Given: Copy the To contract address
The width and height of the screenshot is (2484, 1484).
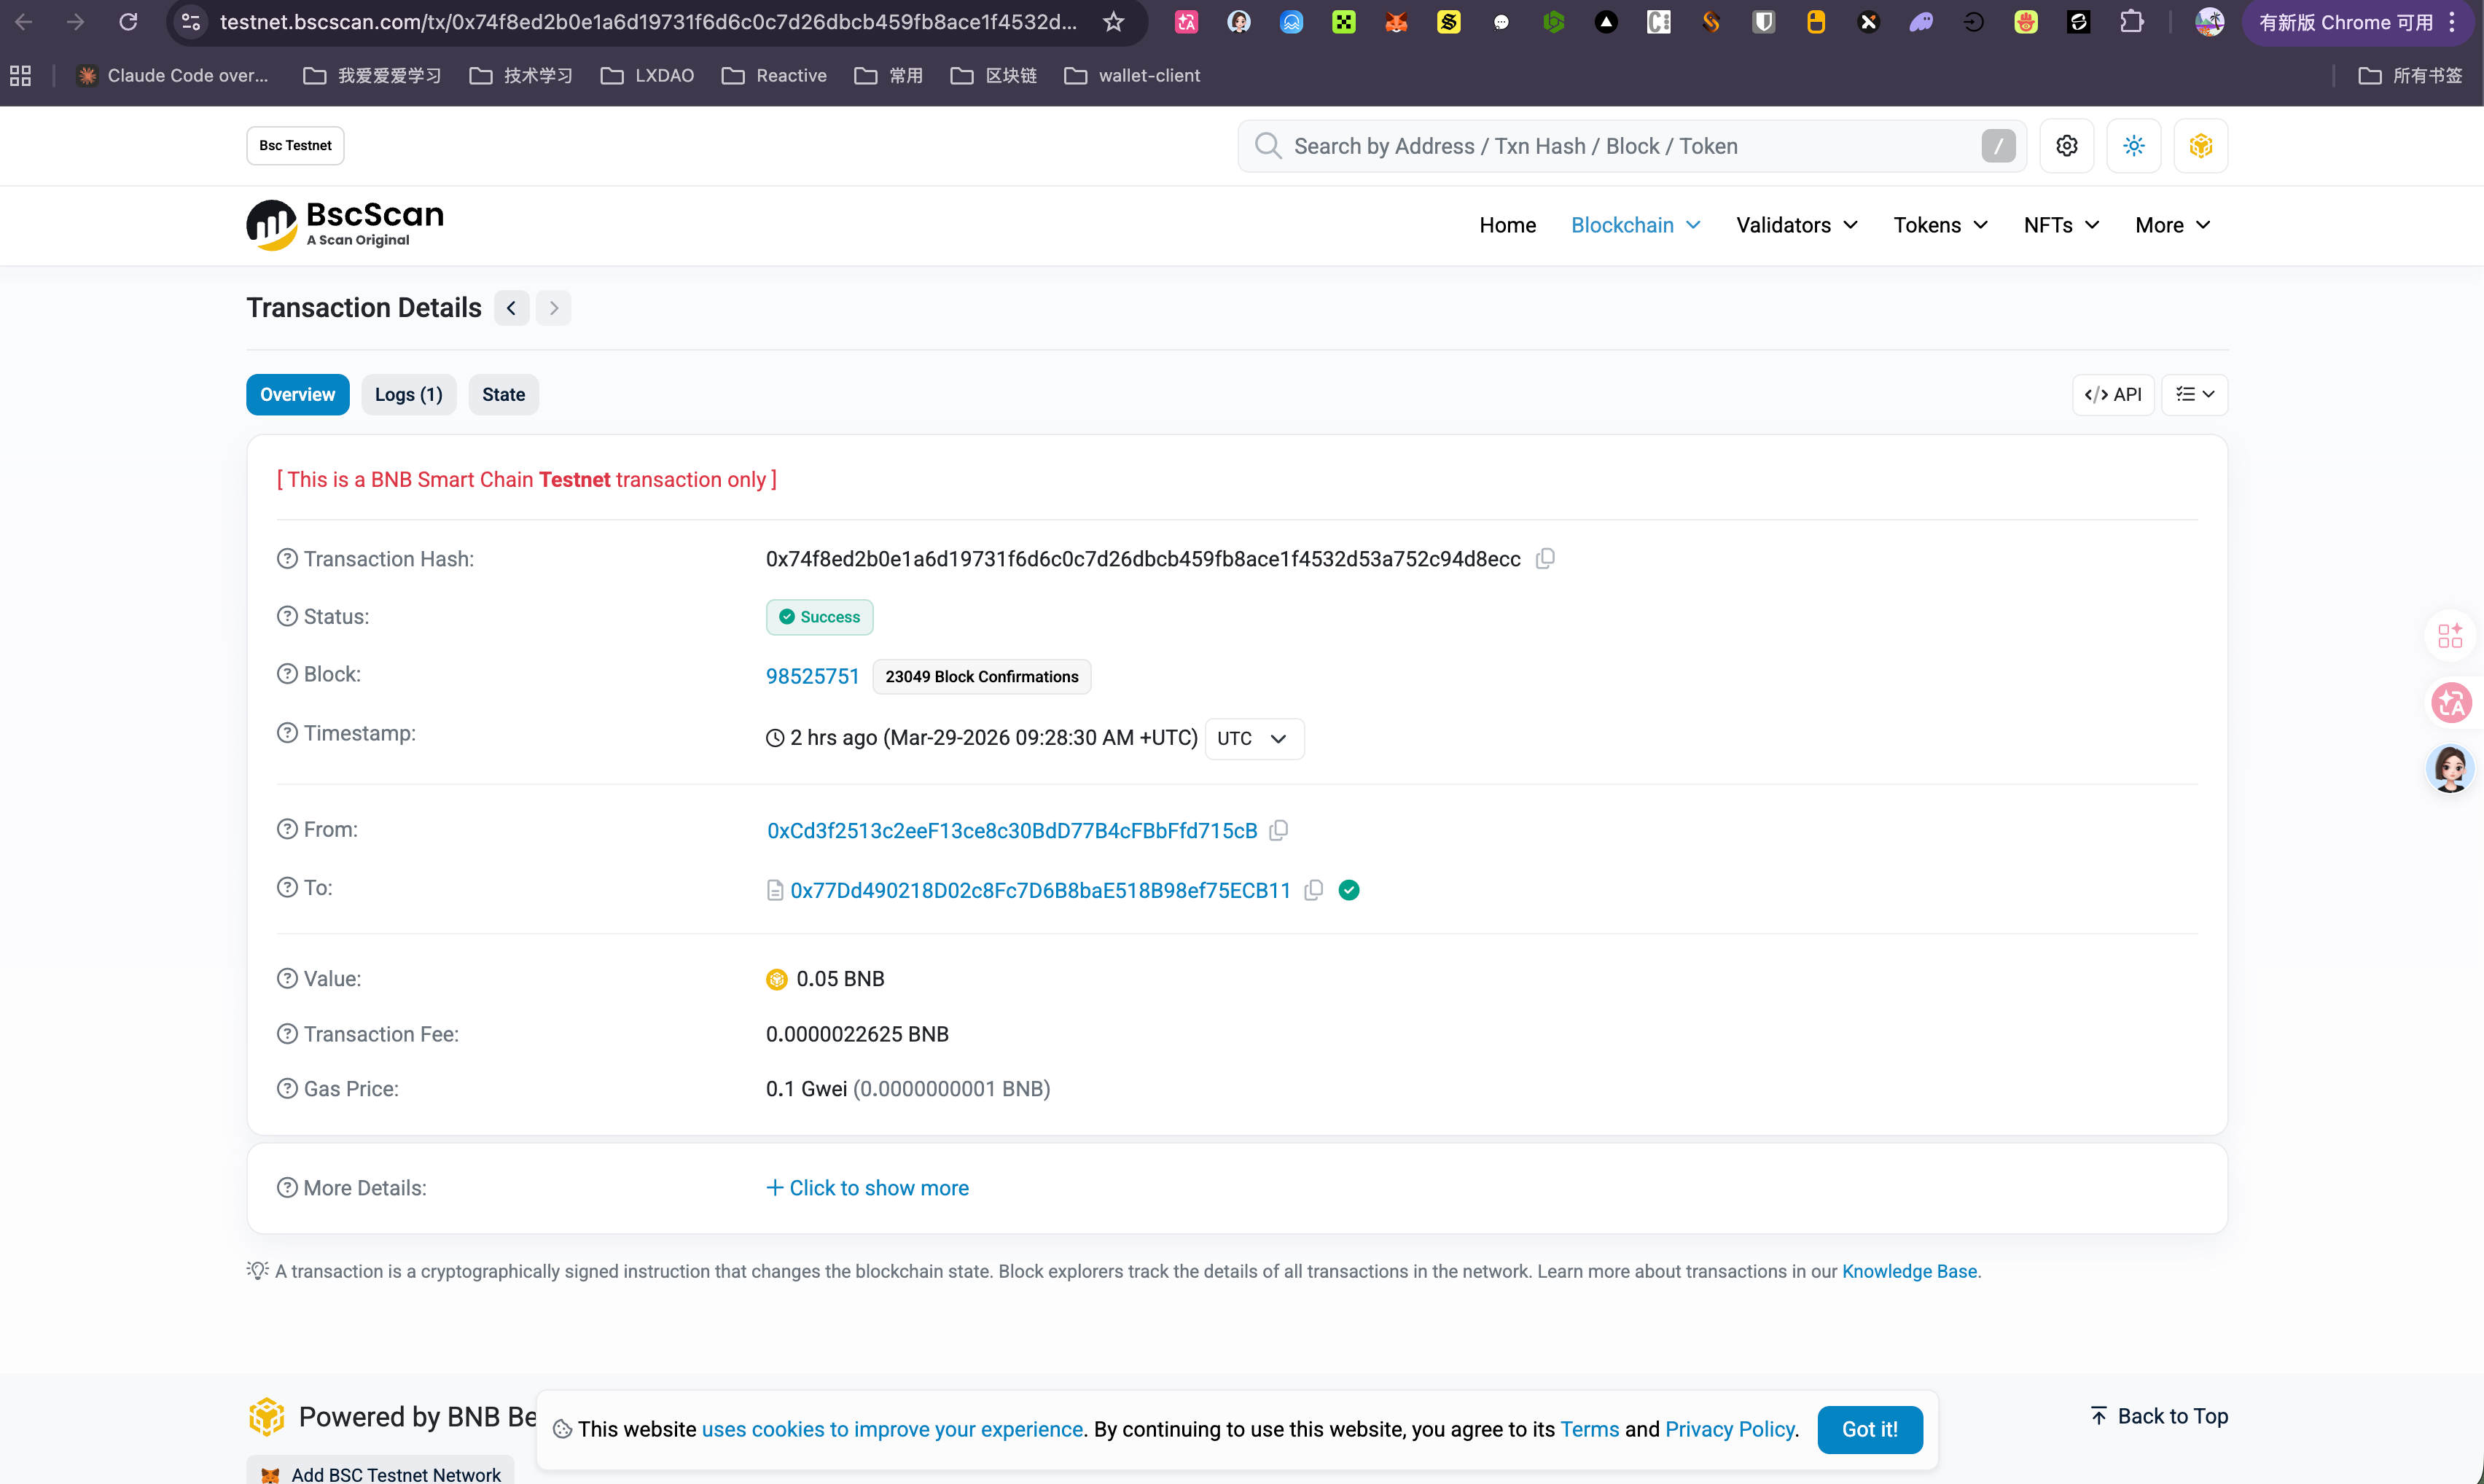Looking at the screenshot, I should [x=1314, y=890].
